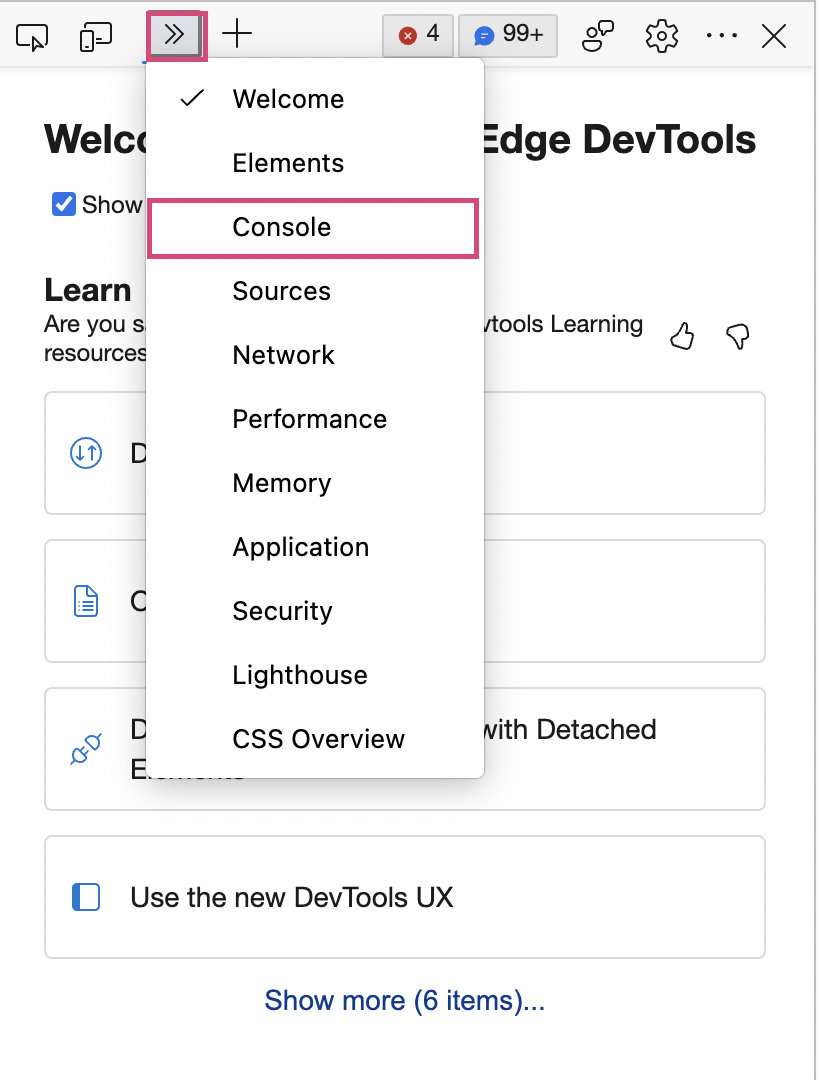Select Welcome in the tools menu
The height and width of the screenshot is (1080, 818).
(315, 99)
